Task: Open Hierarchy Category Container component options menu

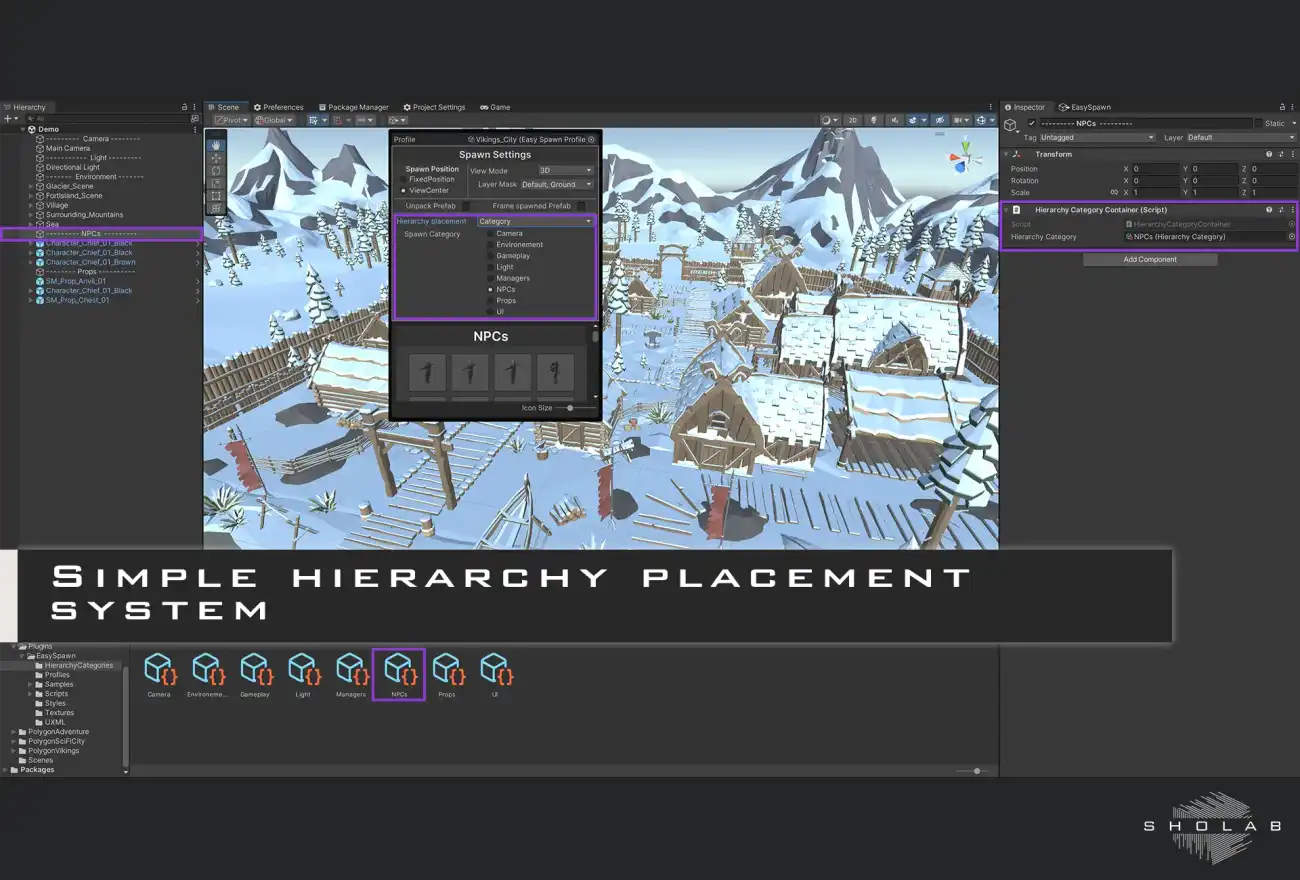Action: tap(1292, 210)
